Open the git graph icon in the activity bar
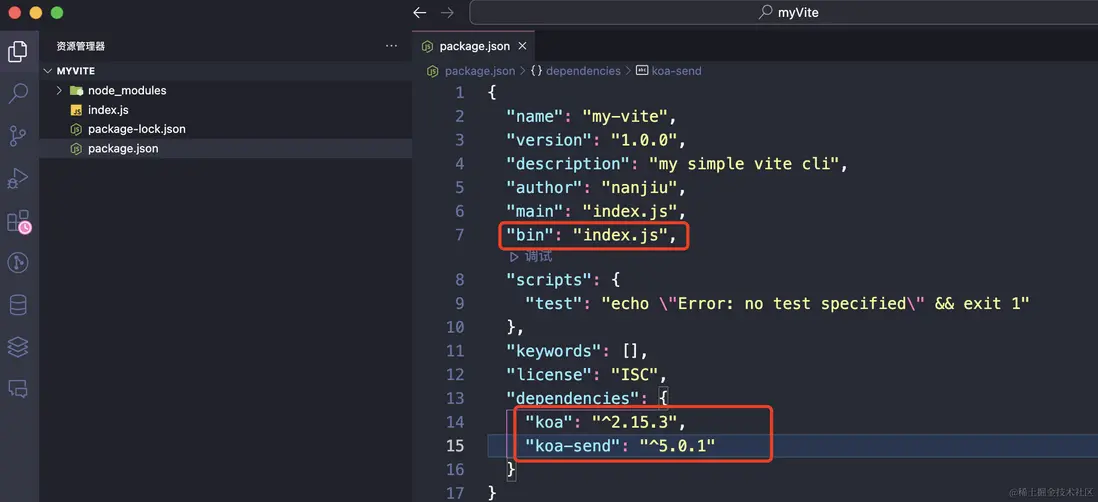This screenshot has width=1098, height=502. (18, 263)
